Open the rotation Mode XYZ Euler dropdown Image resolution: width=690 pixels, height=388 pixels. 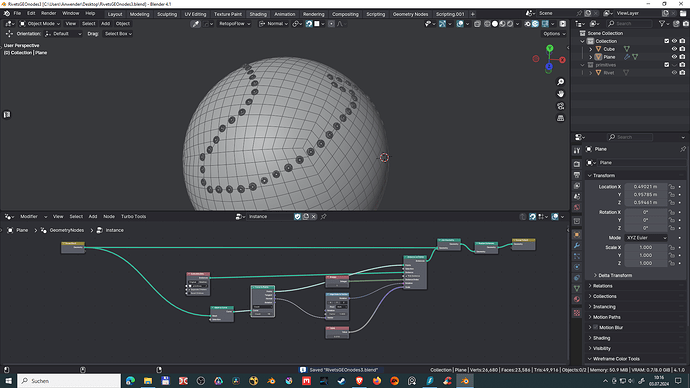click(646, 238)
